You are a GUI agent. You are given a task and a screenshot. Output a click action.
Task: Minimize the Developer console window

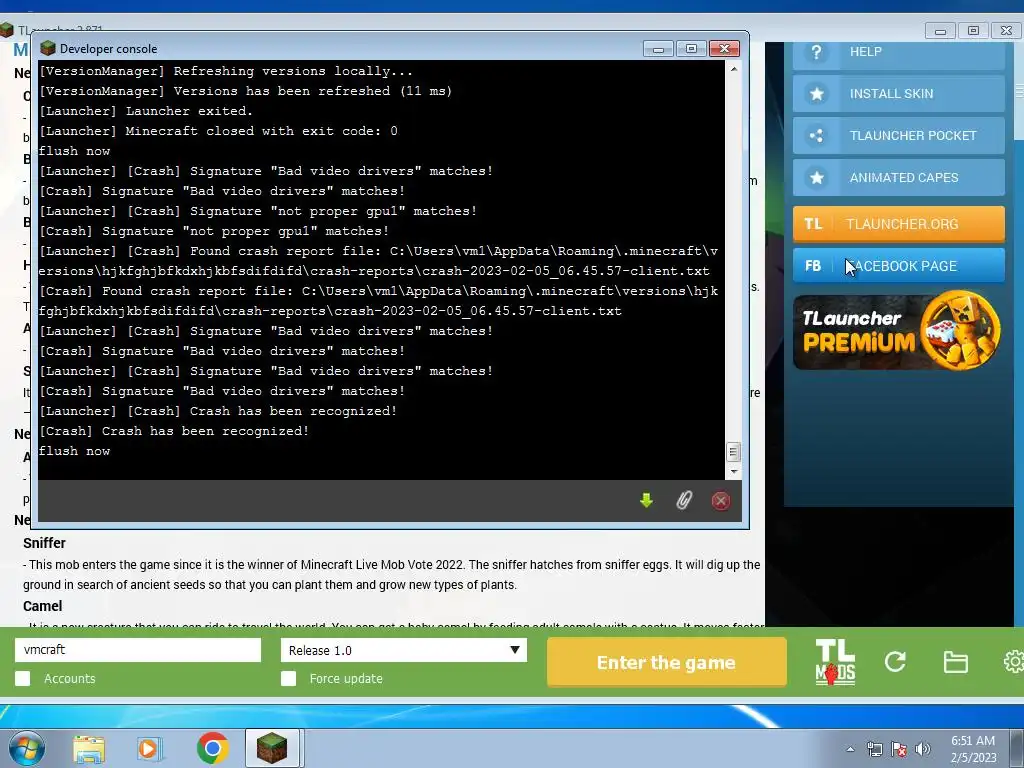(658, 49)
